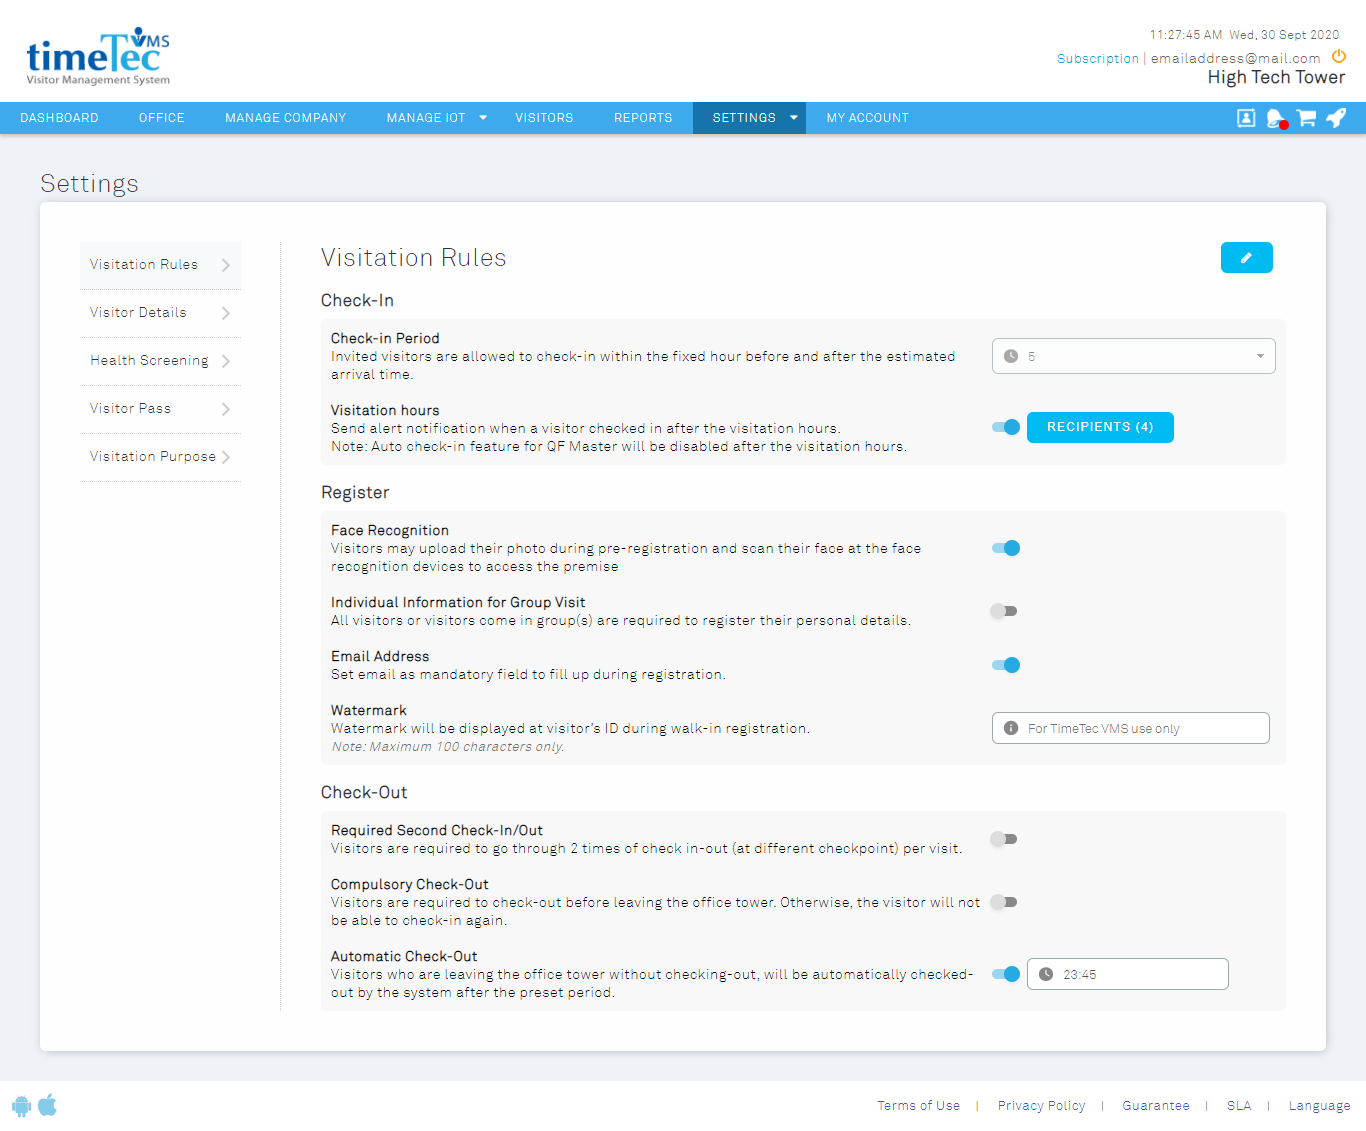Expand the Manage IoT menu arrow
1366x1131 pixels.
[x=483, y=118]
